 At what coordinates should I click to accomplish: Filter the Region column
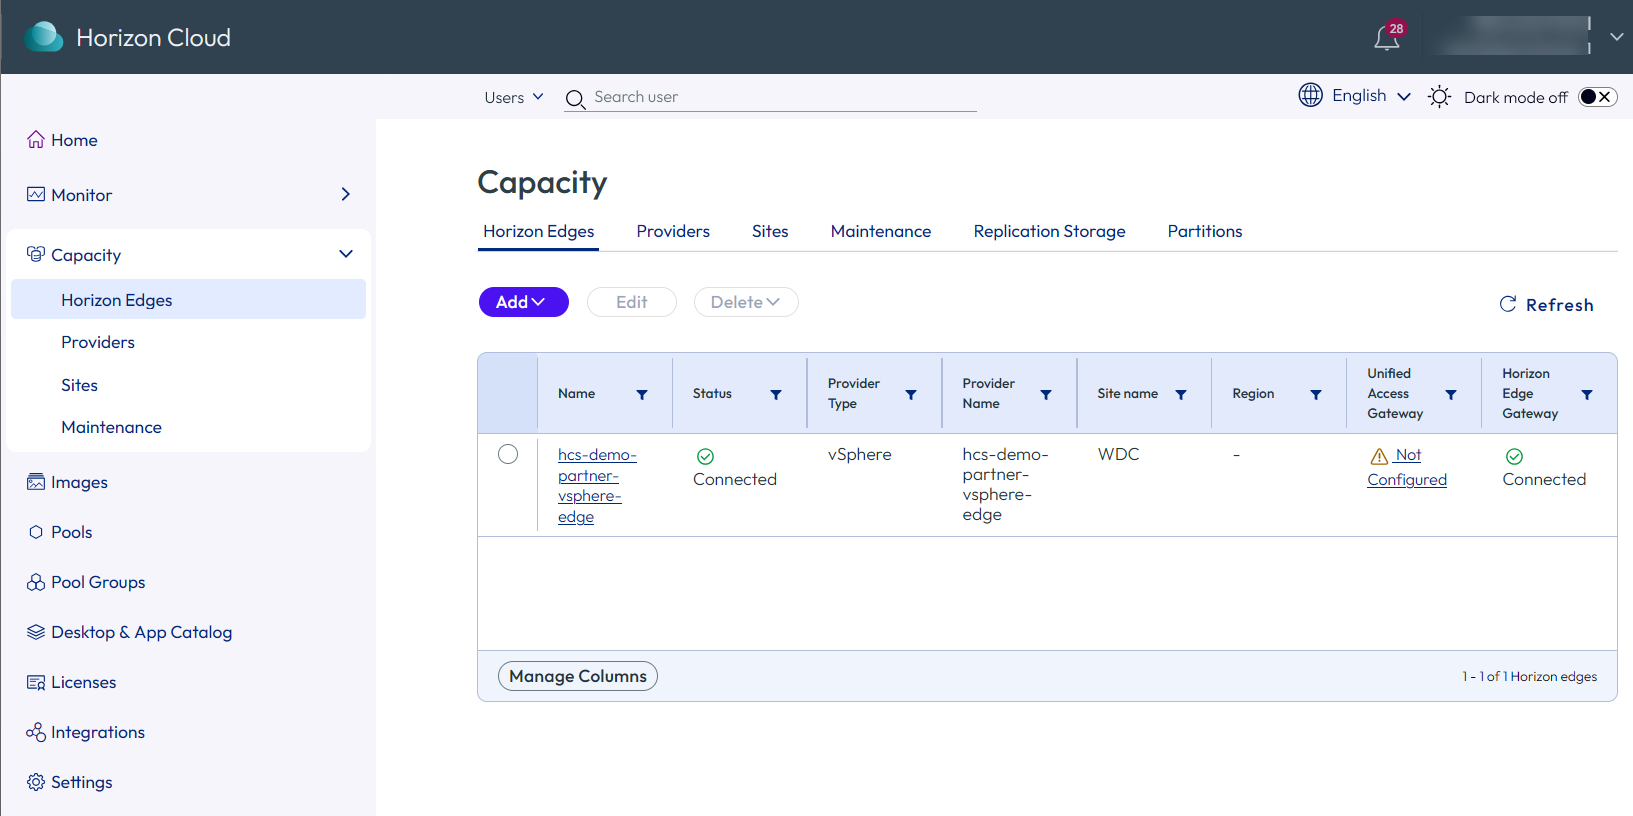click(1316, 395)
